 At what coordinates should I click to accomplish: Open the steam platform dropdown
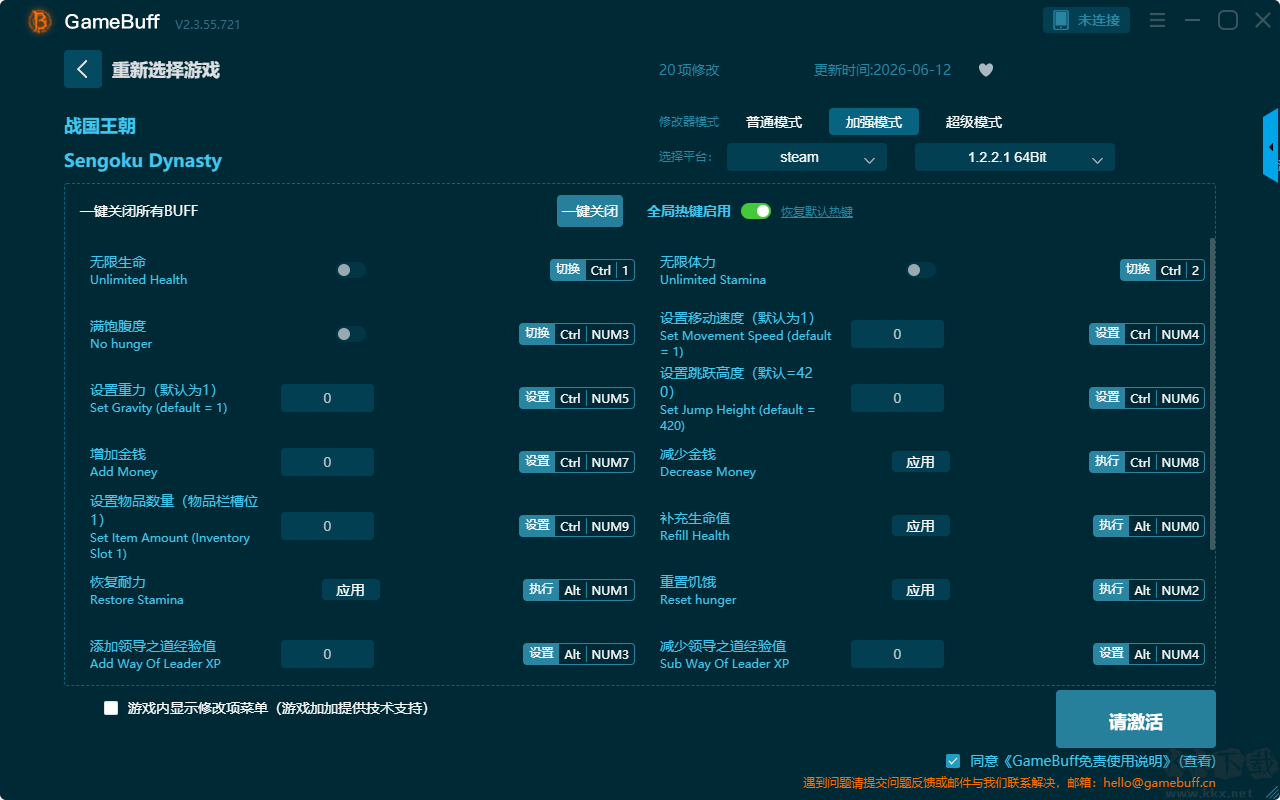(807, 157)
